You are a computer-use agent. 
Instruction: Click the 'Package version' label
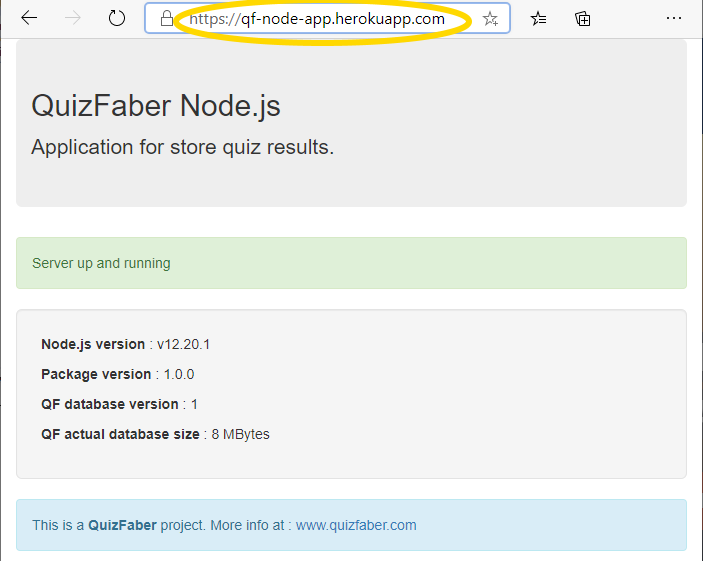[96, 374]
